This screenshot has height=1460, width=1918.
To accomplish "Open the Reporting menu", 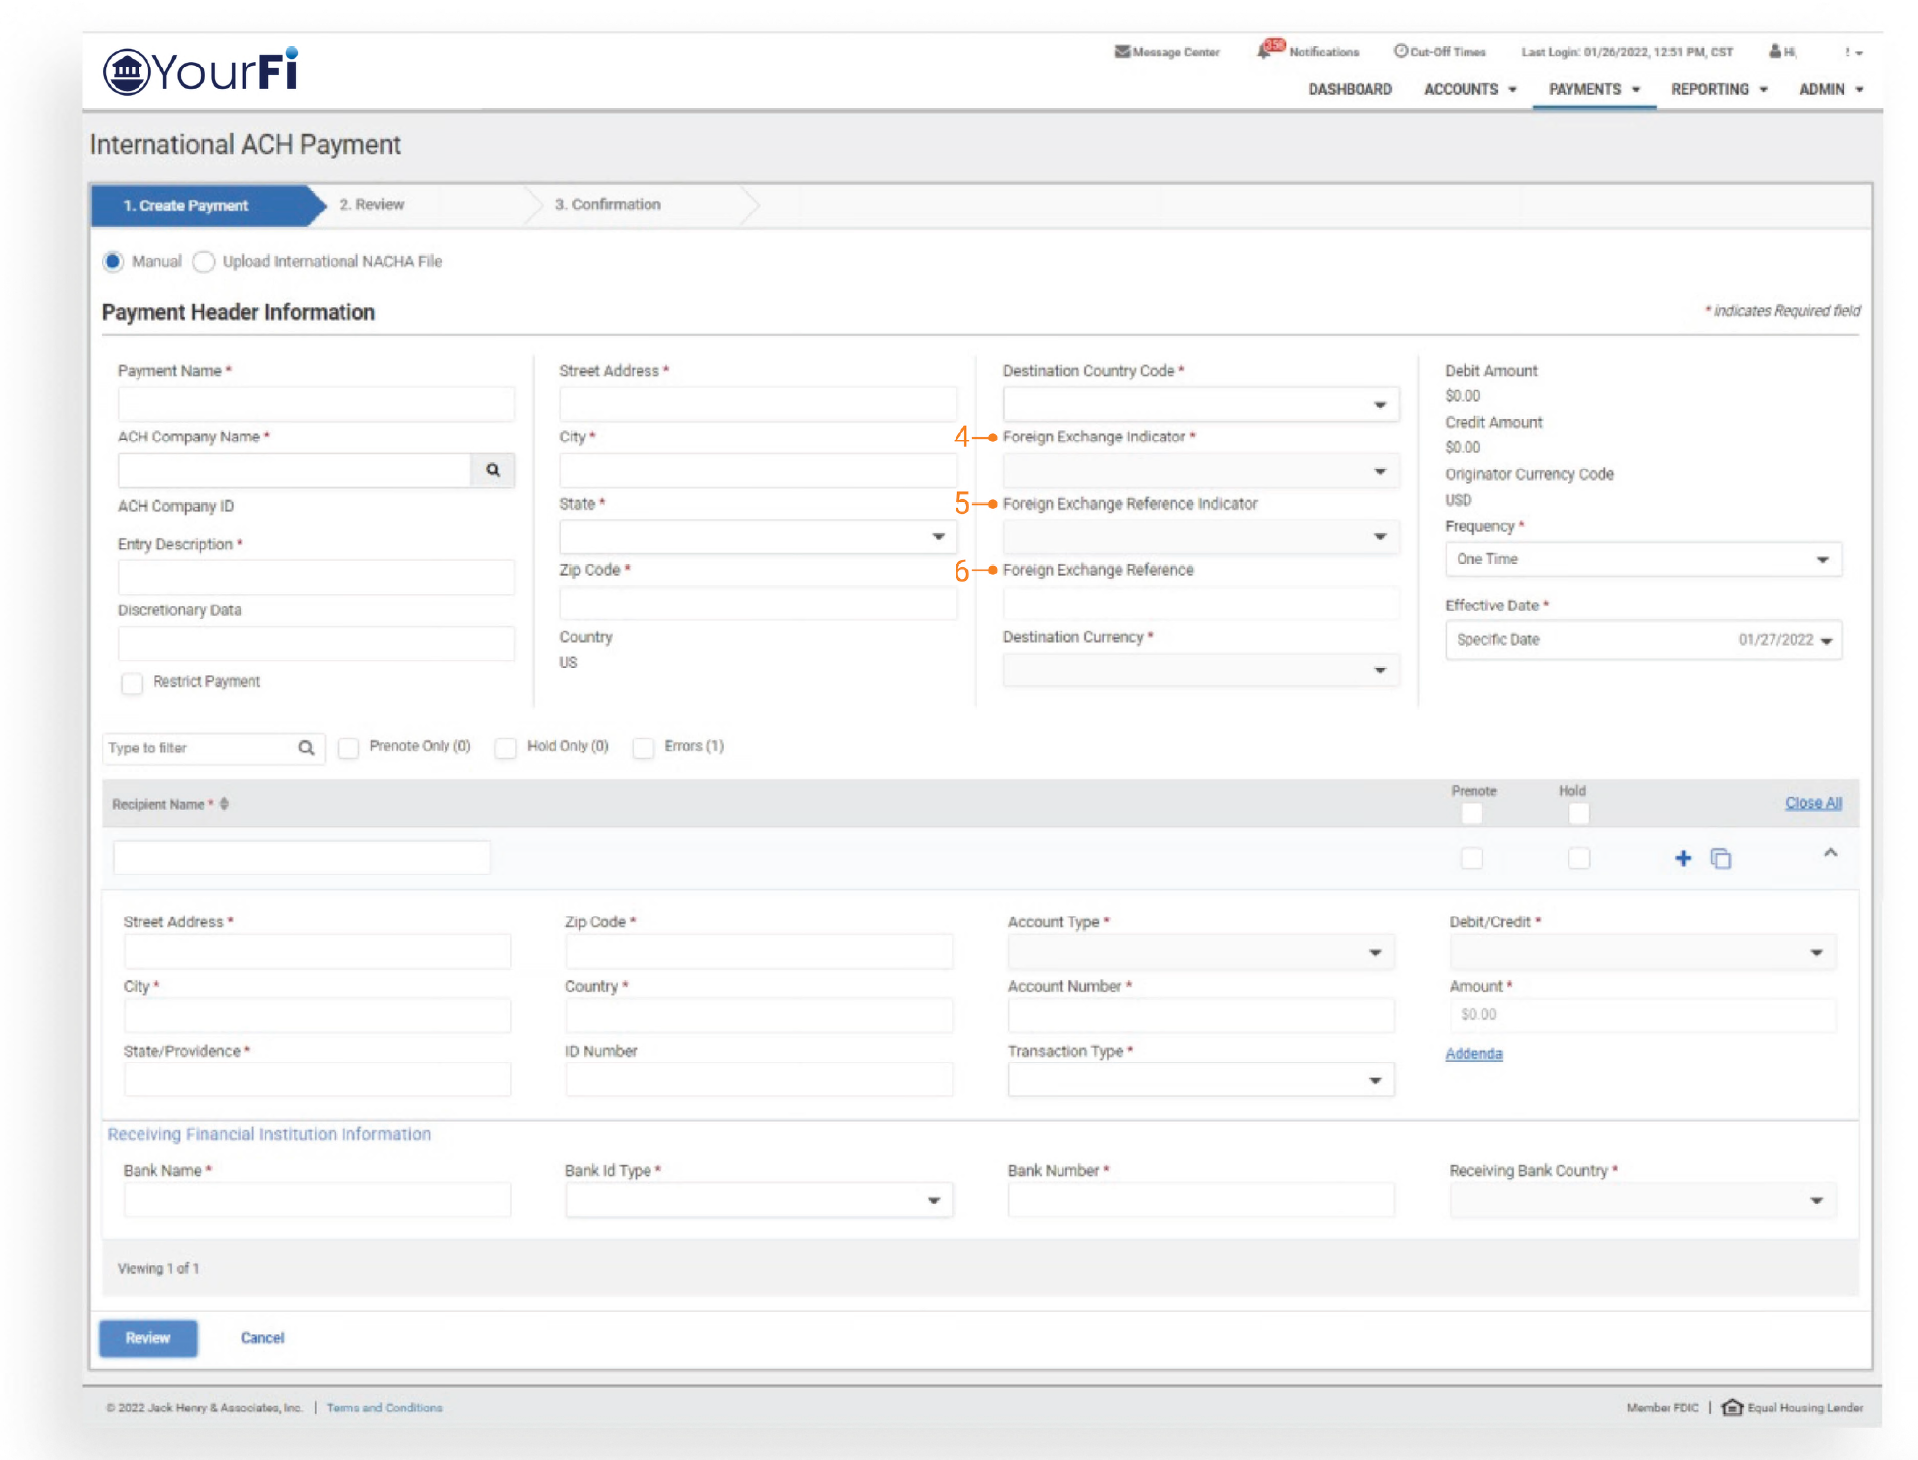I will [1718, 89].
